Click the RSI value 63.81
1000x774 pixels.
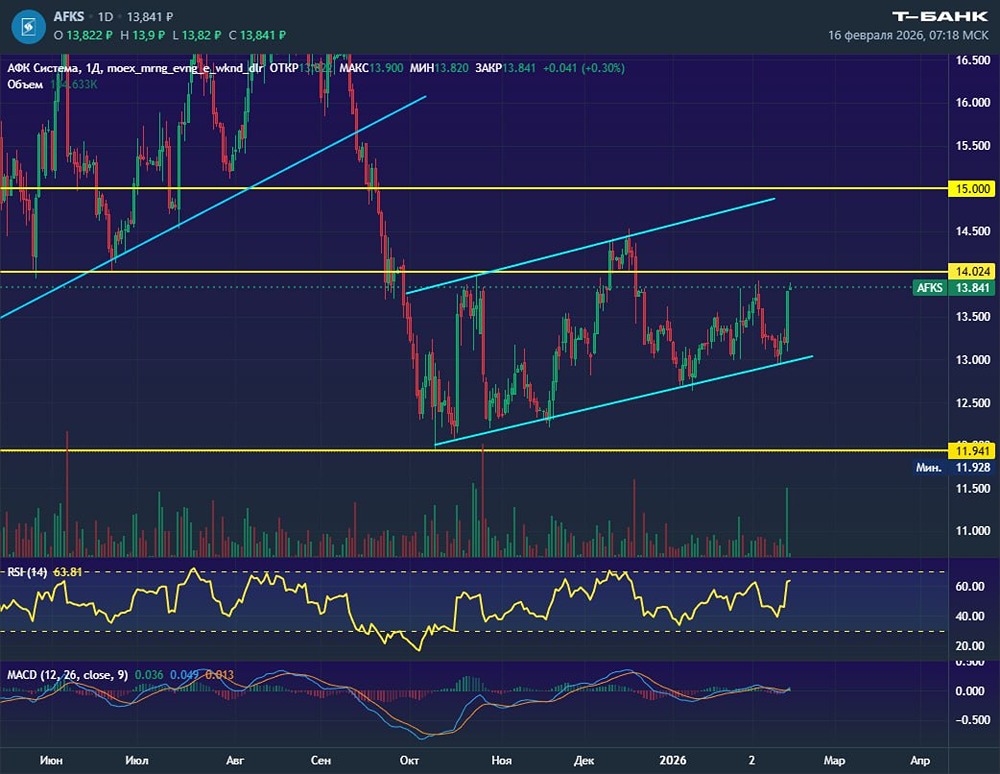tap(68, 572)
